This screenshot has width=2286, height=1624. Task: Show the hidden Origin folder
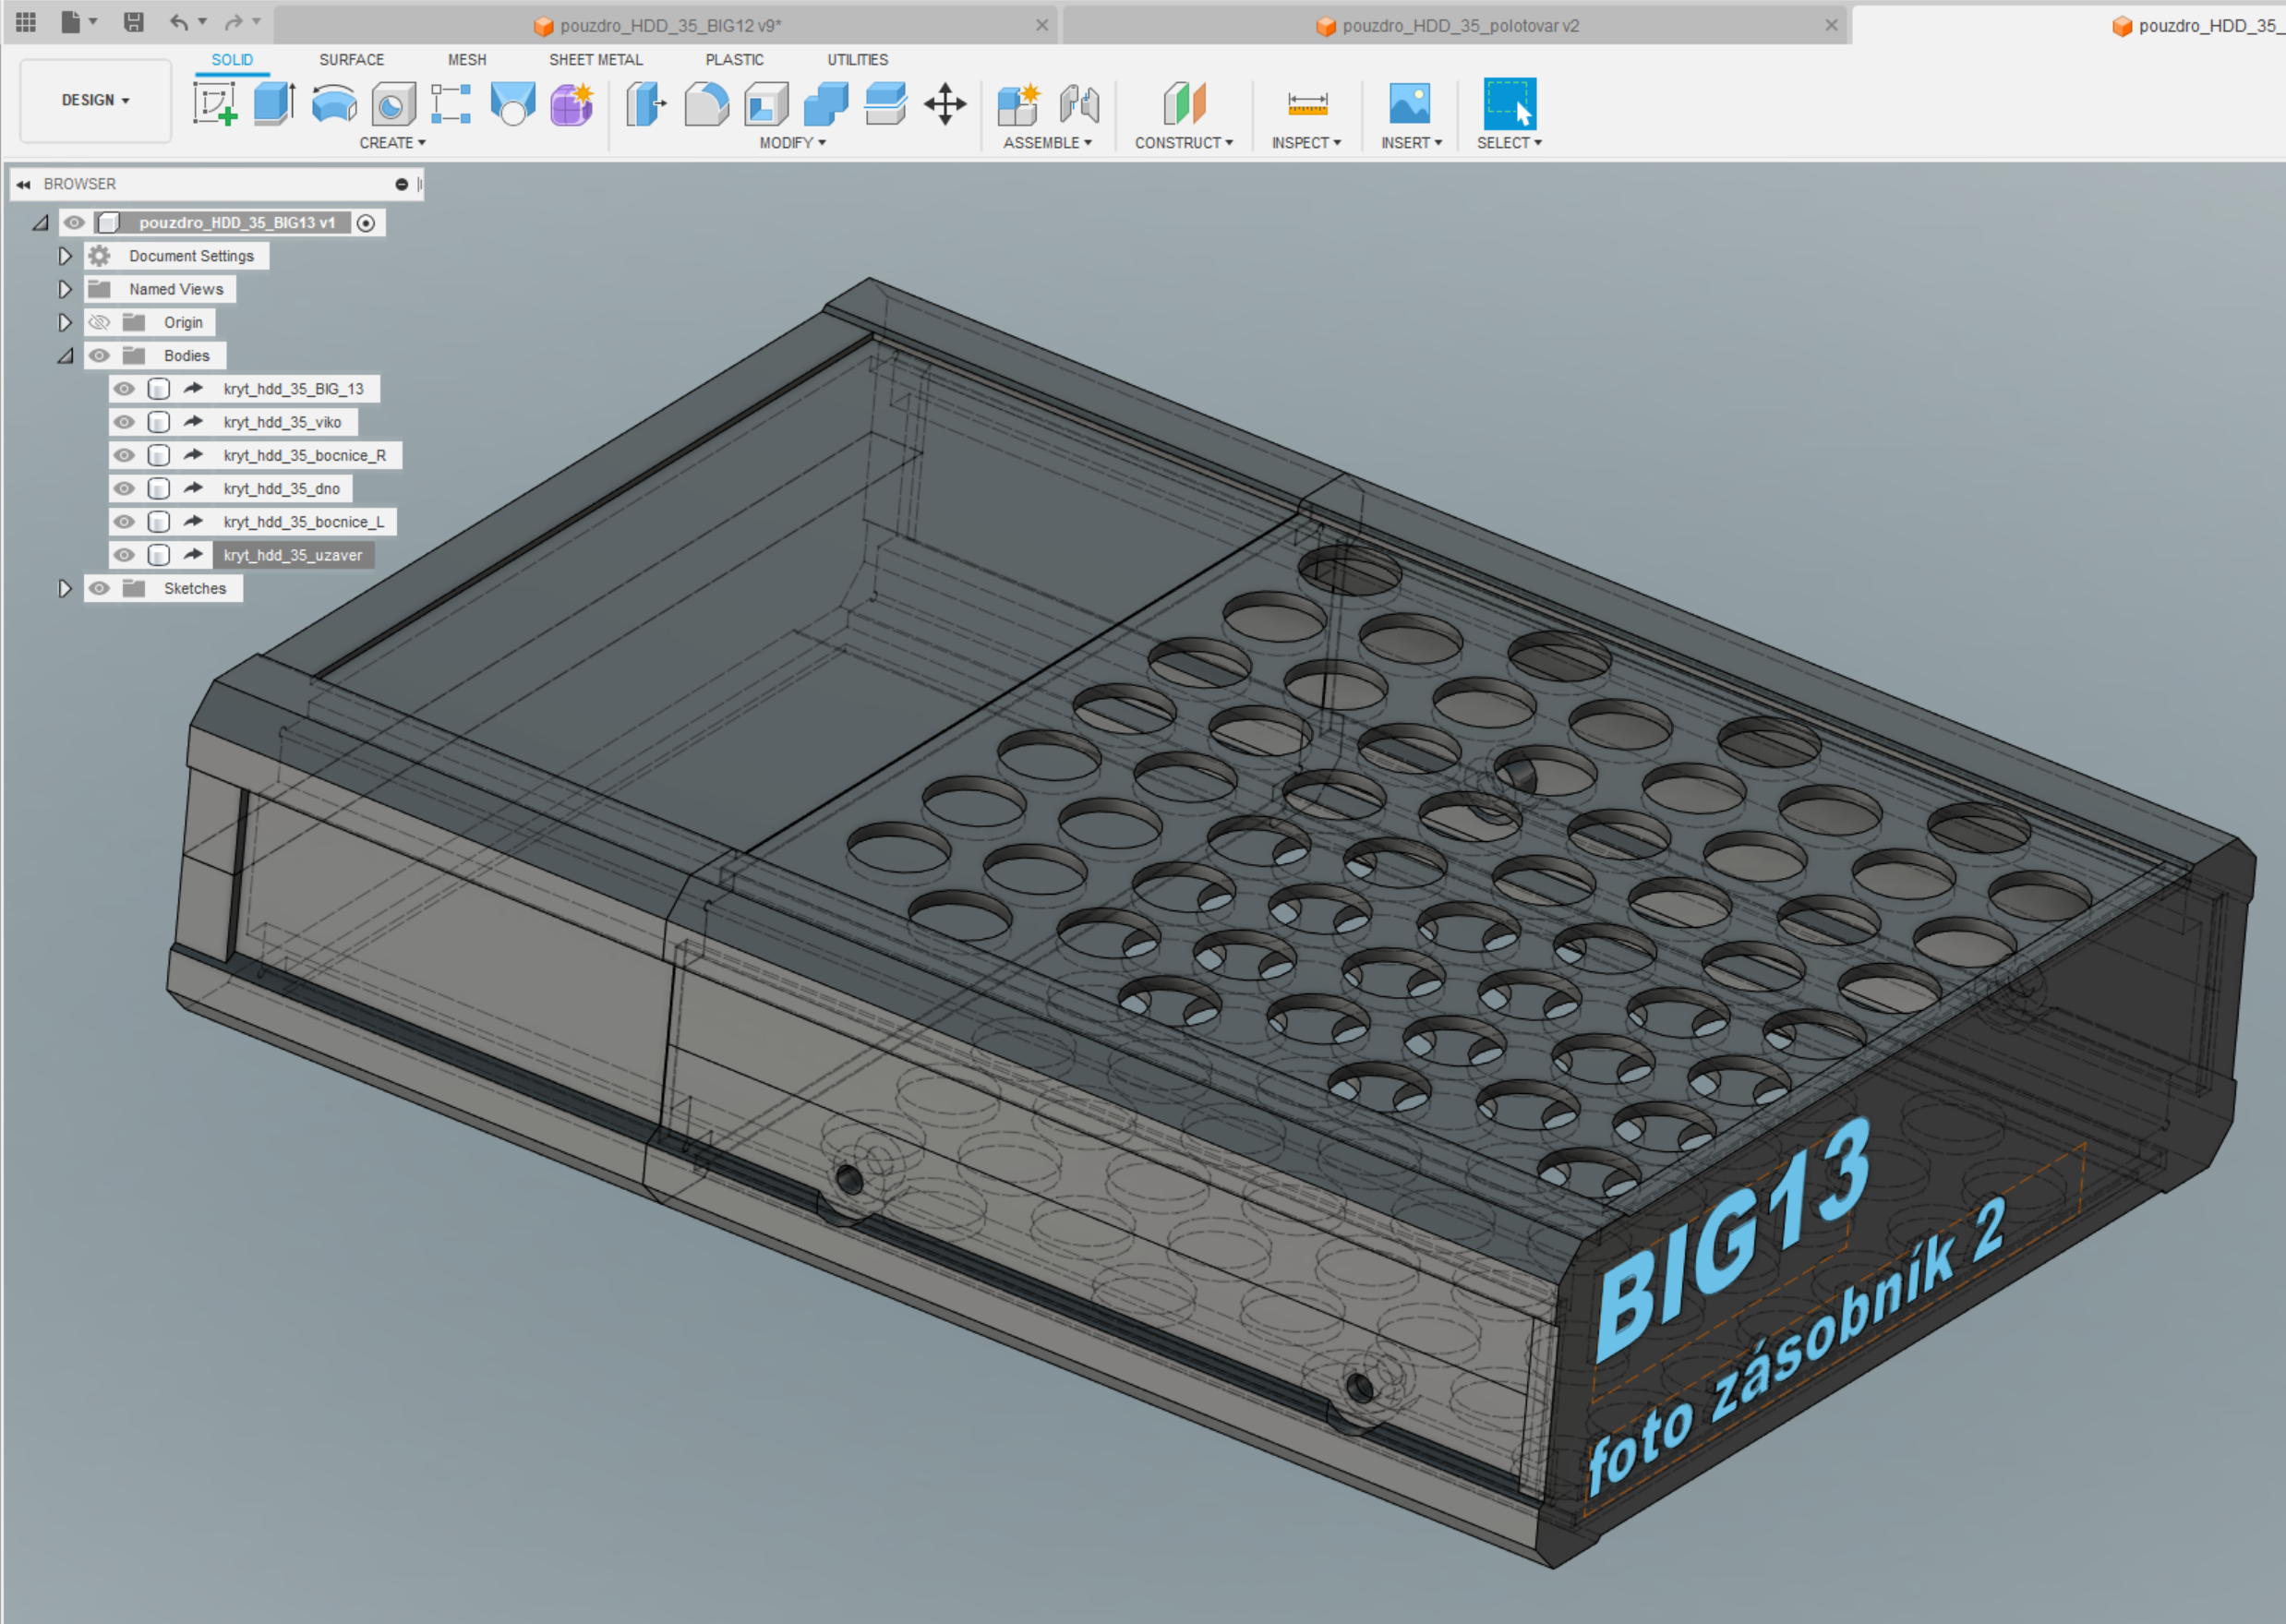99,322
